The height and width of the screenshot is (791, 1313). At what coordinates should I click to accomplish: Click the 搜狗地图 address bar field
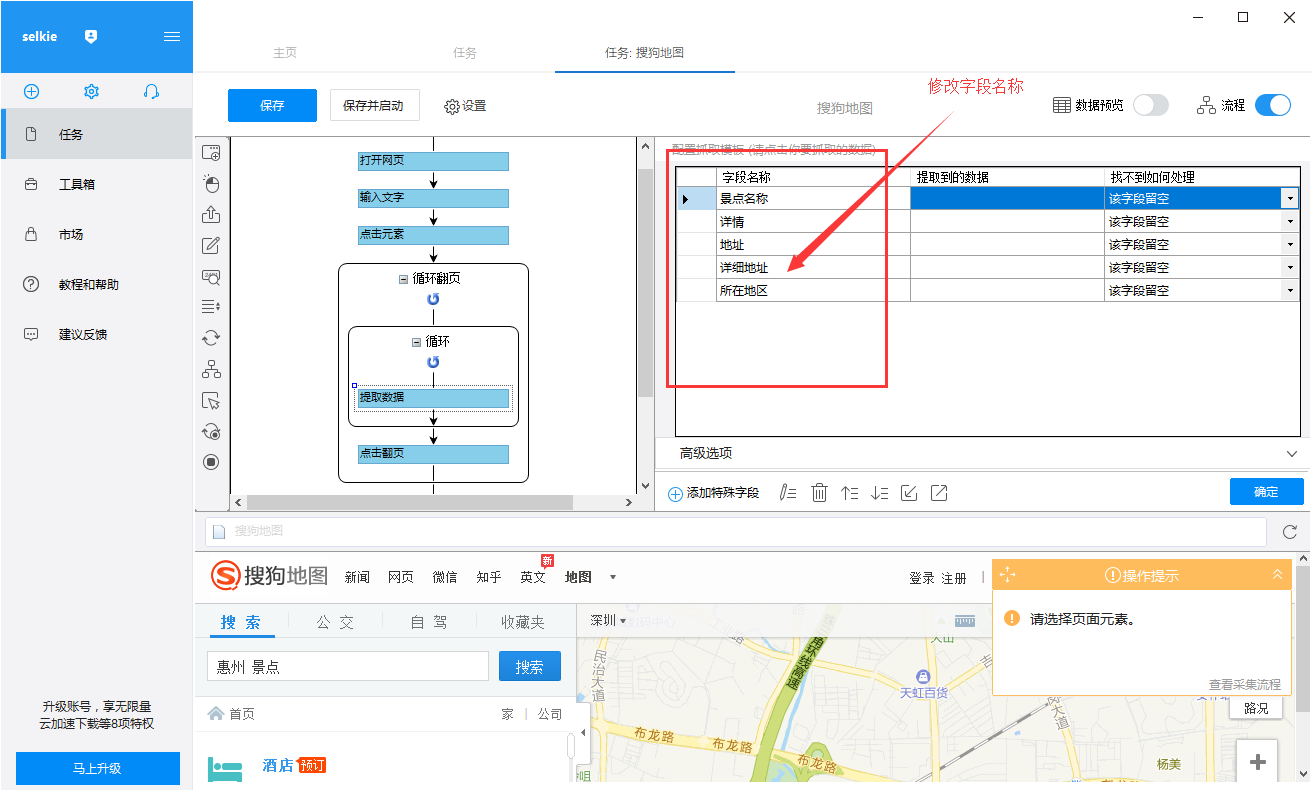click(x=736, y=532)
